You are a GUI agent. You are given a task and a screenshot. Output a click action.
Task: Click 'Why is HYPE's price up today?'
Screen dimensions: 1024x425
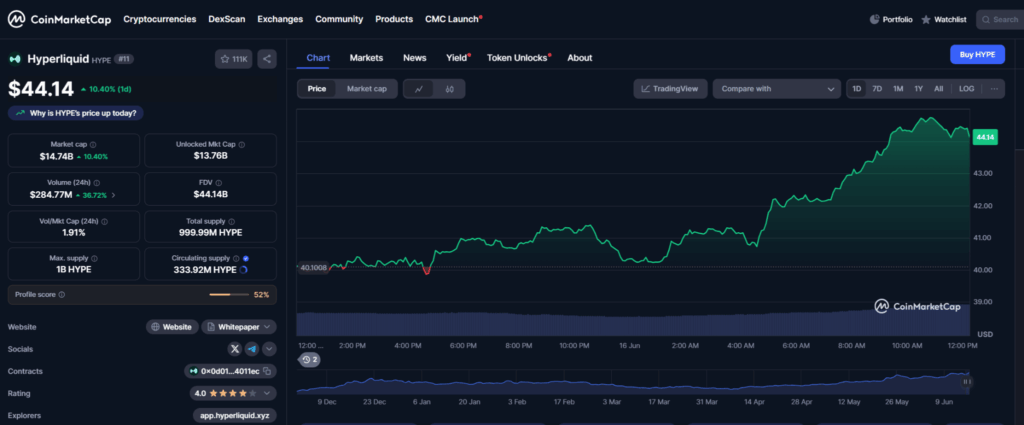coord(76,113)
